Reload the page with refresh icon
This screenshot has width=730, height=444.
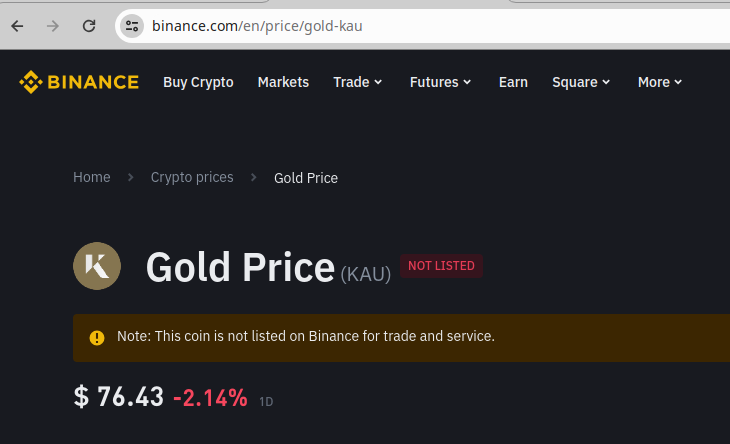pos(89,26)
